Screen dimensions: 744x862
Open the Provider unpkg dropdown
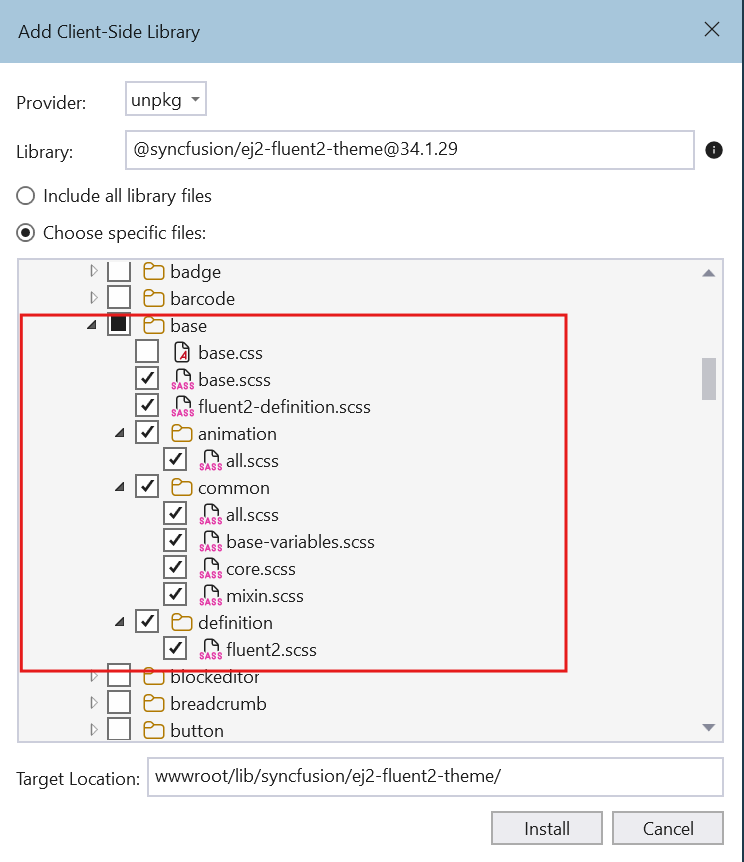click(166, 99)
